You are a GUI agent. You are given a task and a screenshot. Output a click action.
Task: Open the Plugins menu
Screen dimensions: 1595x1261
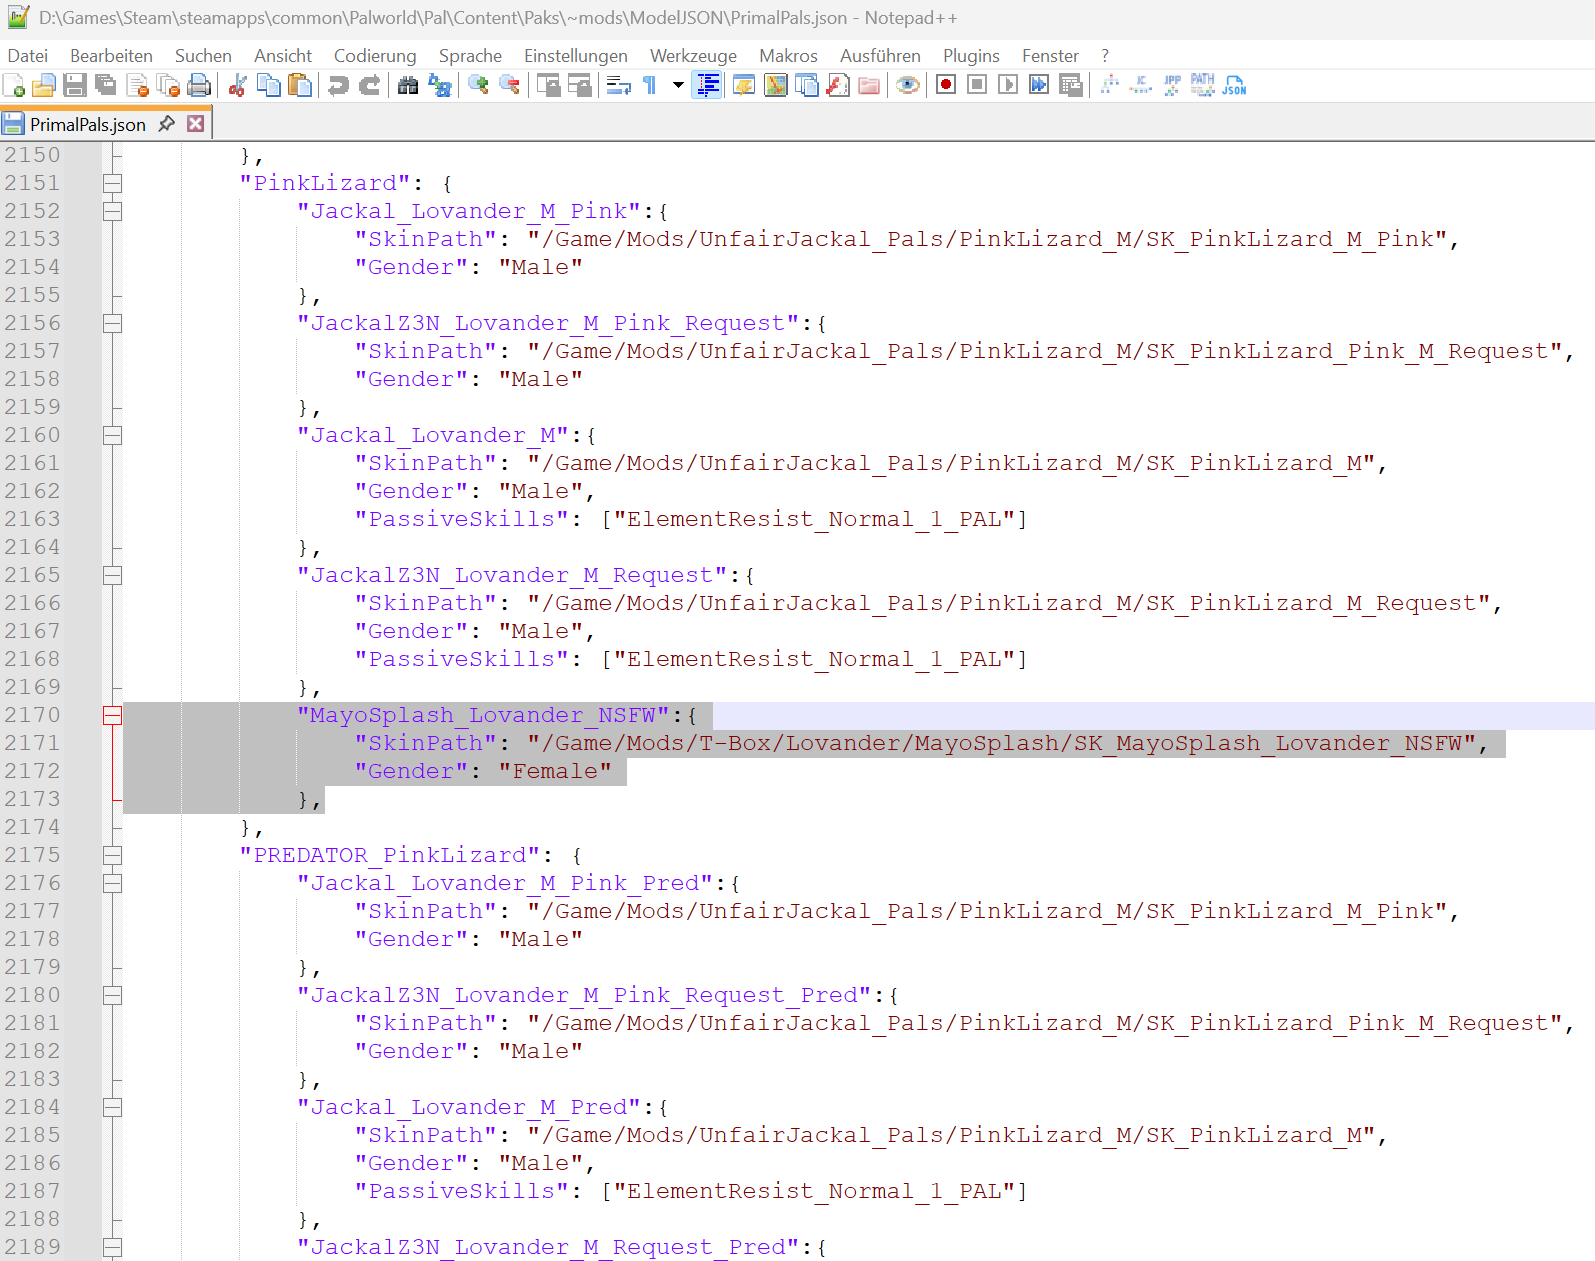(x=971, y=56)
